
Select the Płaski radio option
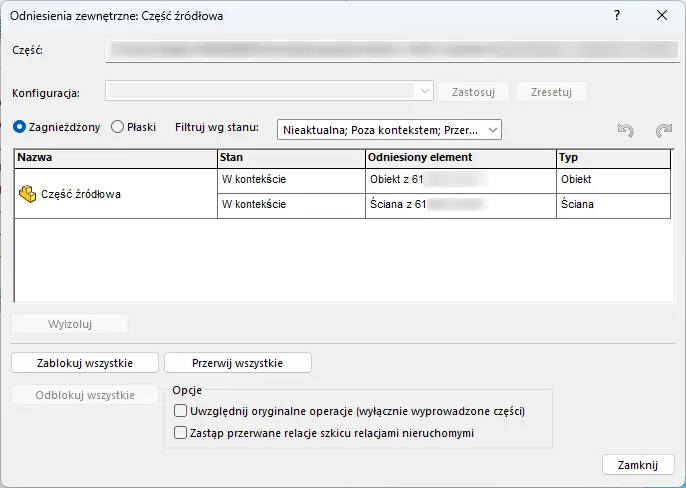(117, 127)
